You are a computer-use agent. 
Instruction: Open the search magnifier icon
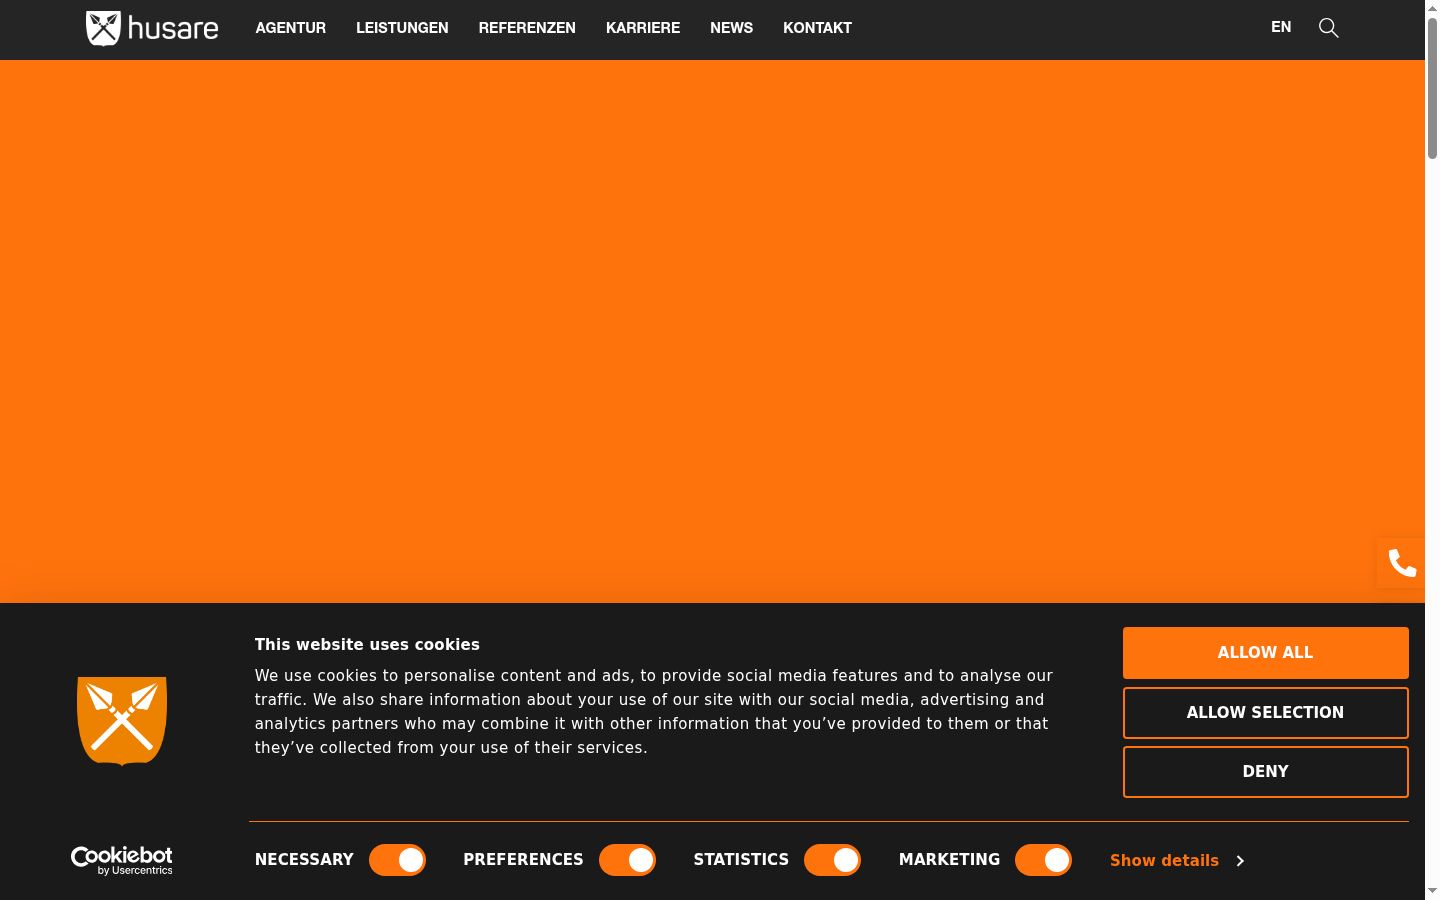tap(1328, 28)
